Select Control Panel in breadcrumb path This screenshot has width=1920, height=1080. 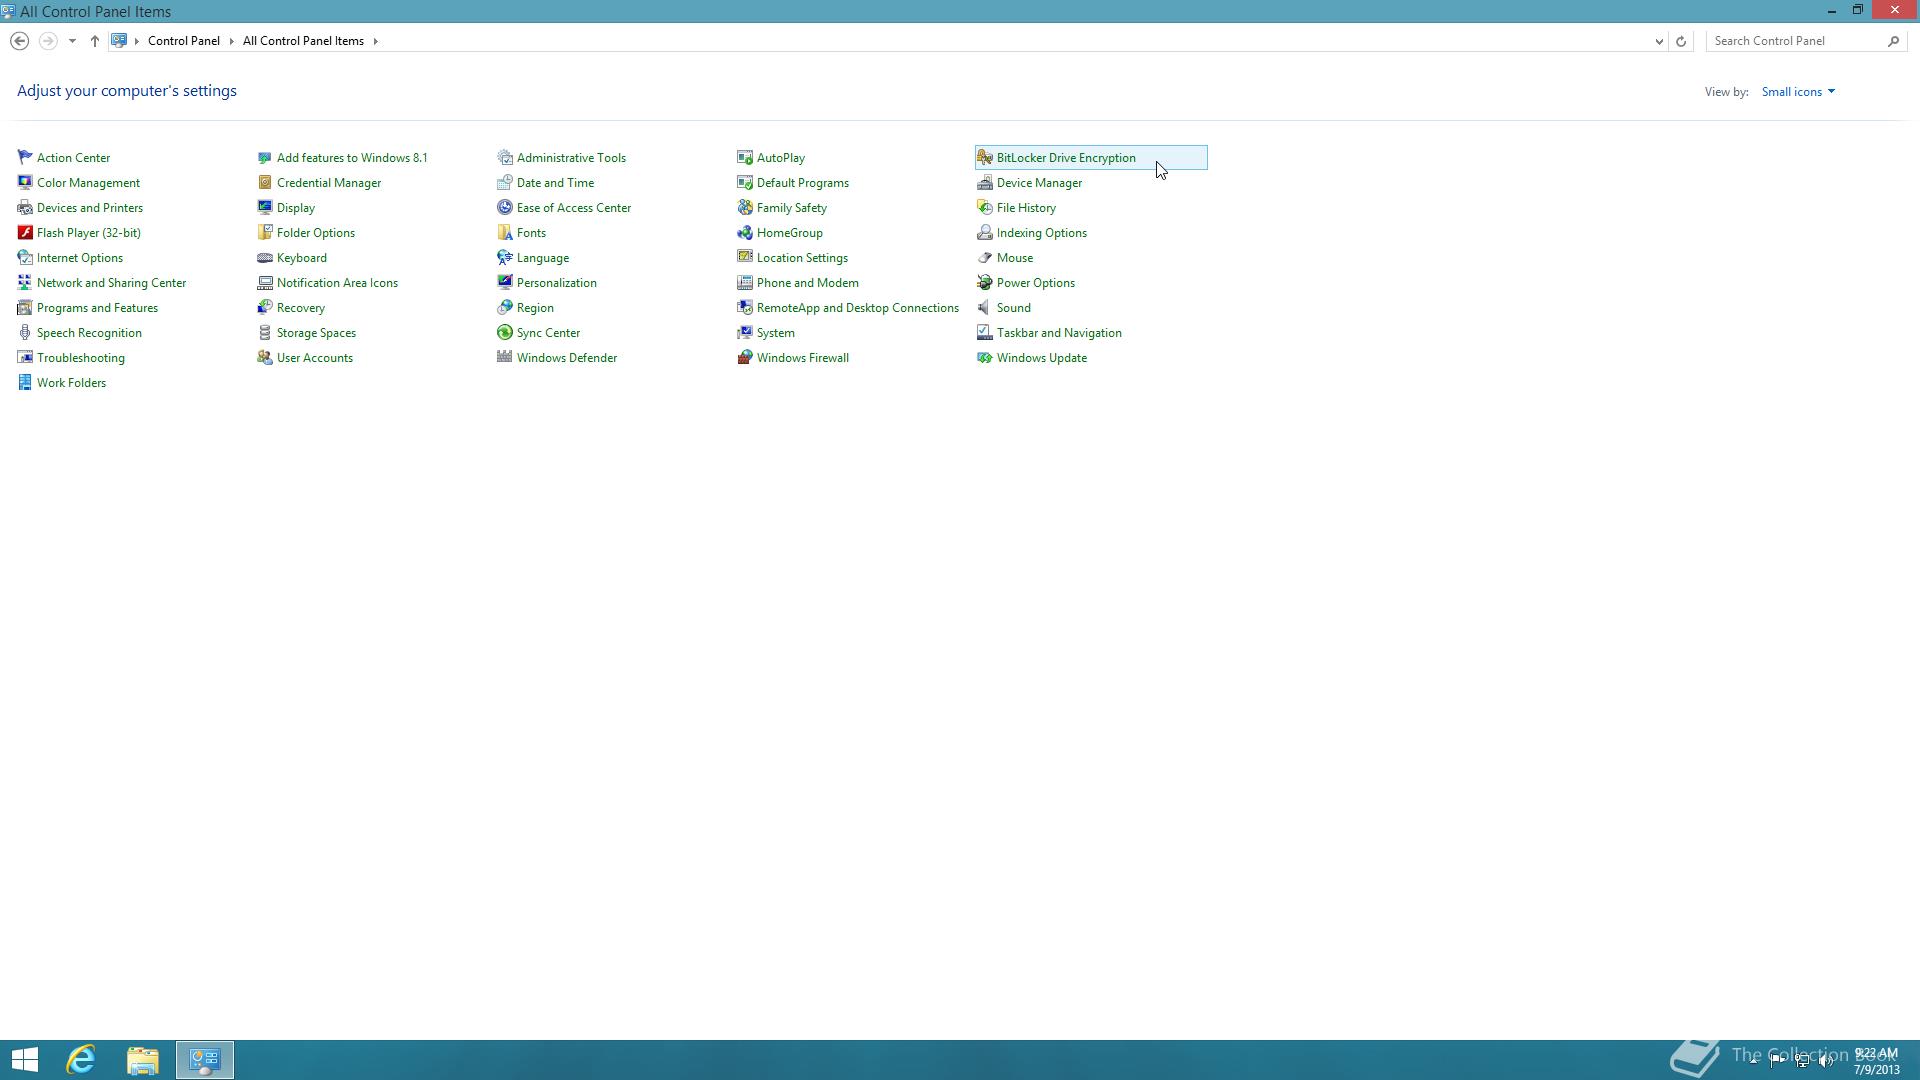(x=184, y=41)
